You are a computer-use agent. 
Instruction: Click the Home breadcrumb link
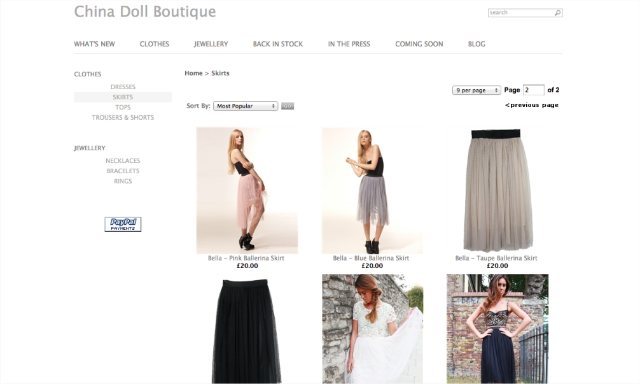[x=193, y=73]
